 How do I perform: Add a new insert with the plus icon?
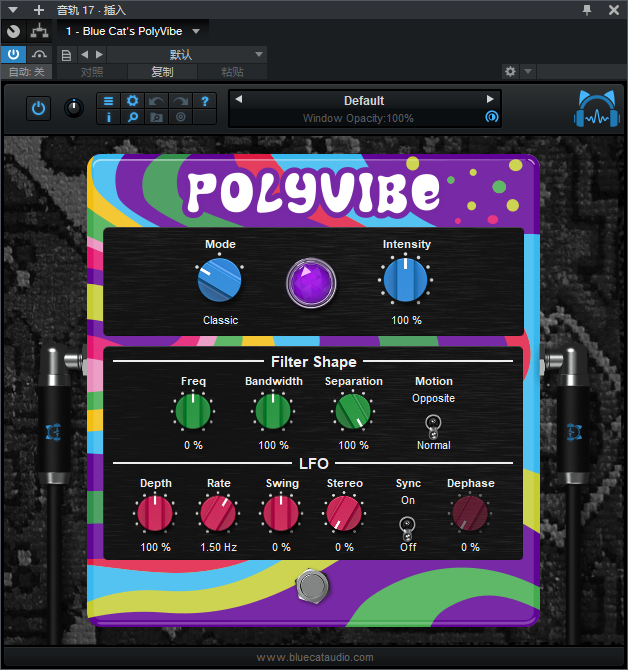click(39, 9)
